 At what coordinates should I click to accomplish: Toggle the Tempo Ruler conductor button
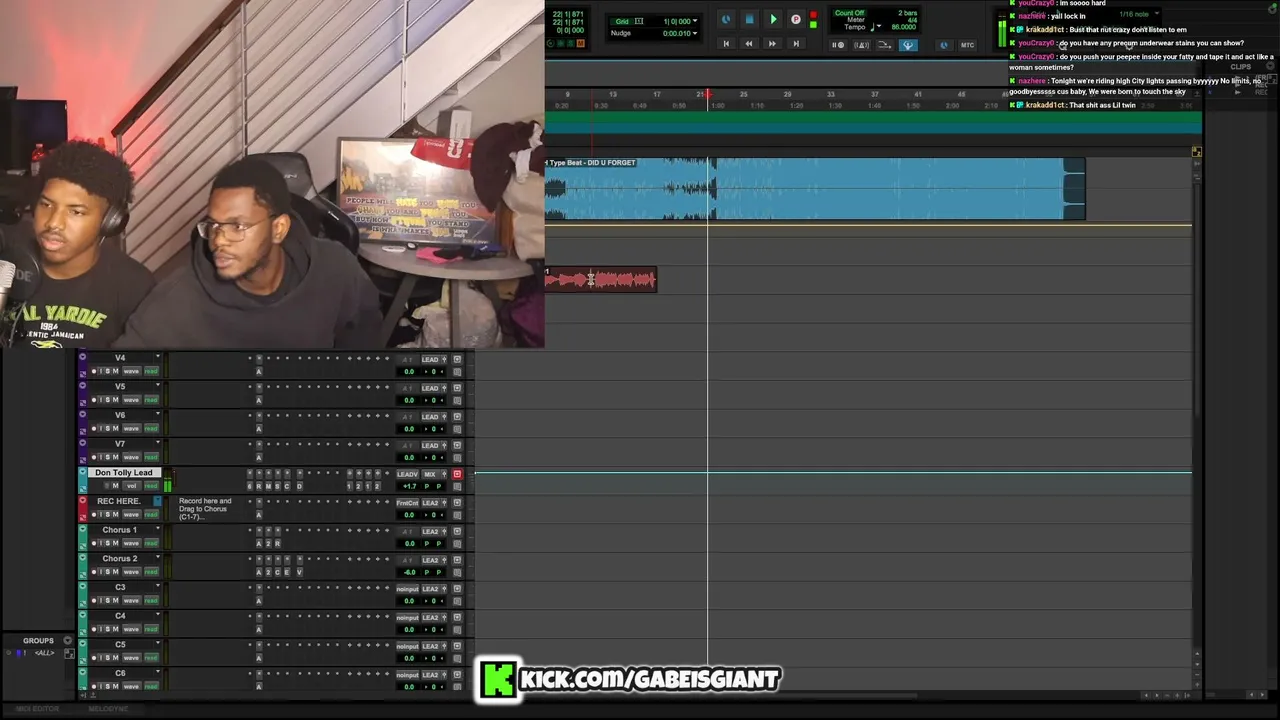pyautogui.click(x=885, y=45)
